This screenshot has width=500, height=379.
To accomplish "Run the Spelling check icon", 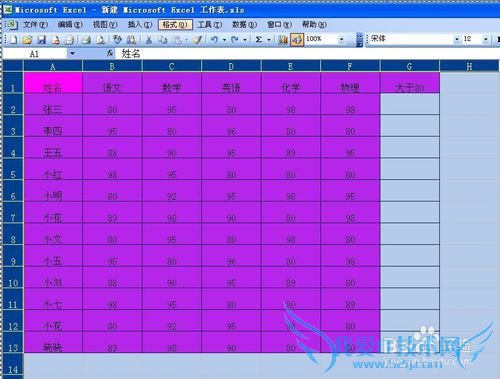I will pyautogui.click(x=117, y=40).
